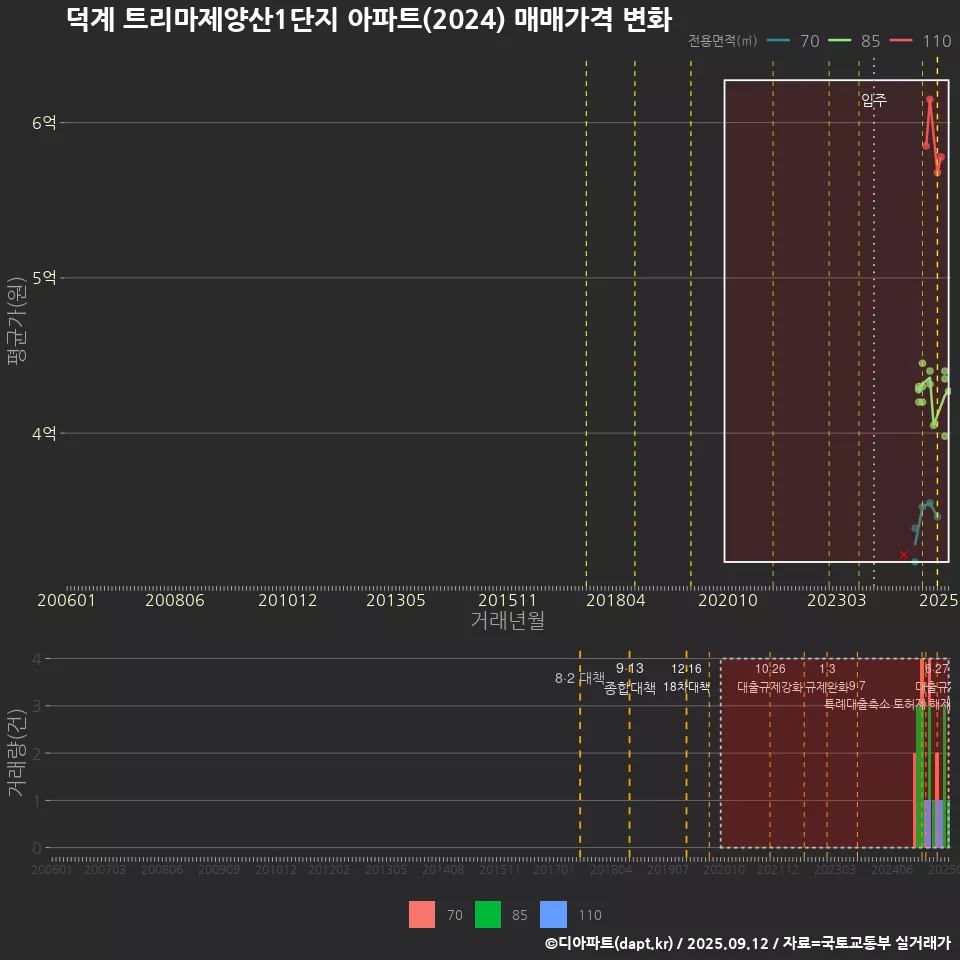Click the highest red 110 data point

click(930, 99)
